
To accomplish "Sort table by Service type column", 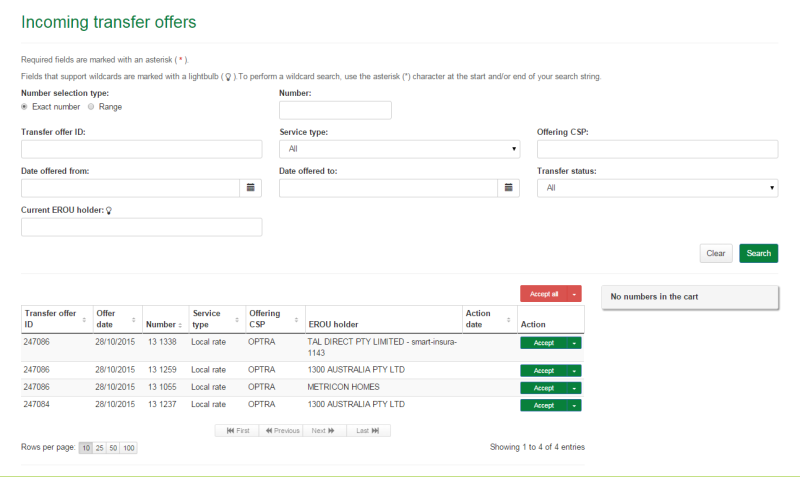I will tap(237, 320).
